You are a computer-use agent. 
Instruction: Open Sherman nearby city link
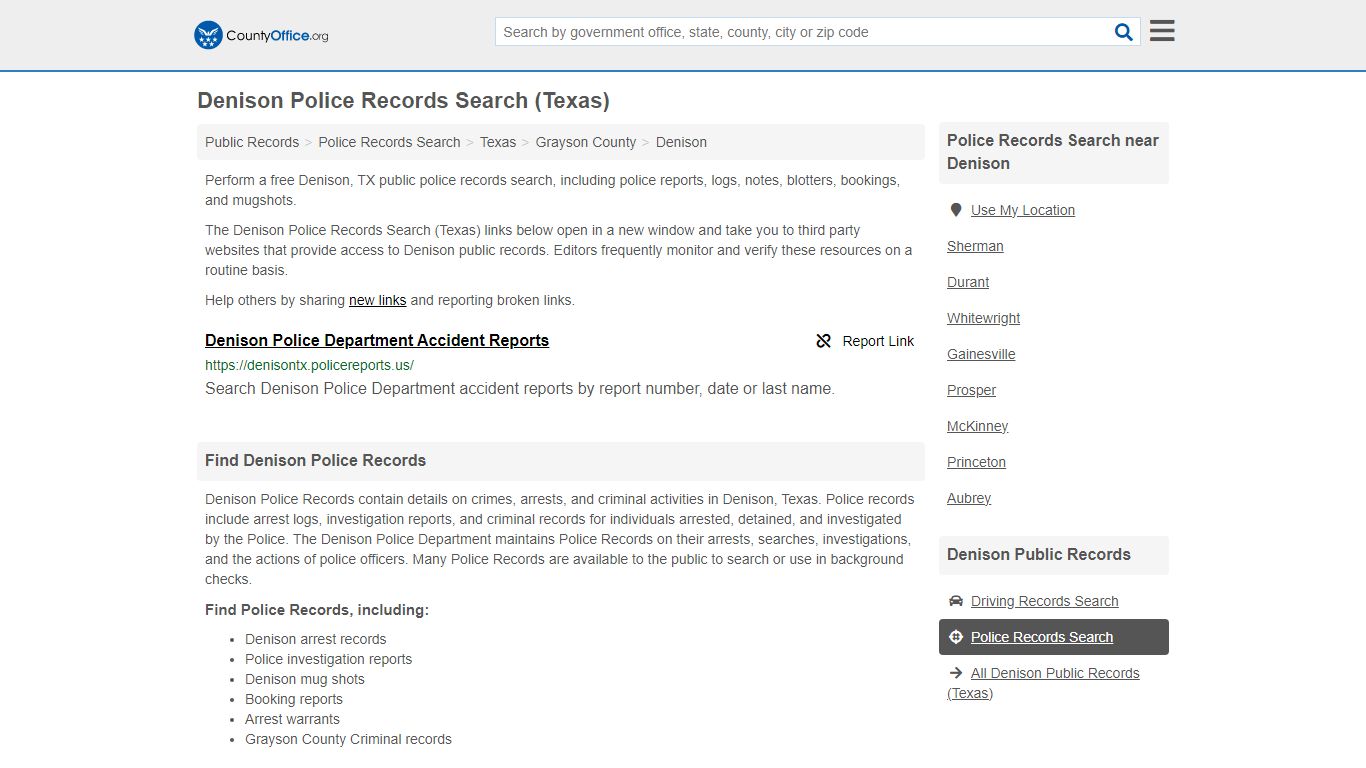click(975, 246)
